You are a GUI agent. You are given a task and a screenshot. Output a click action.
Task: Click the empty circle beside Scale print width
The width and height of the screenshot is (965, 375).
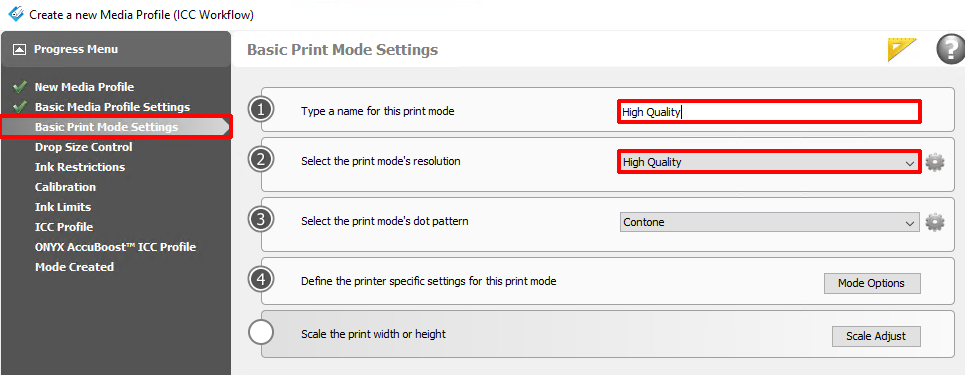pos(262,334)
